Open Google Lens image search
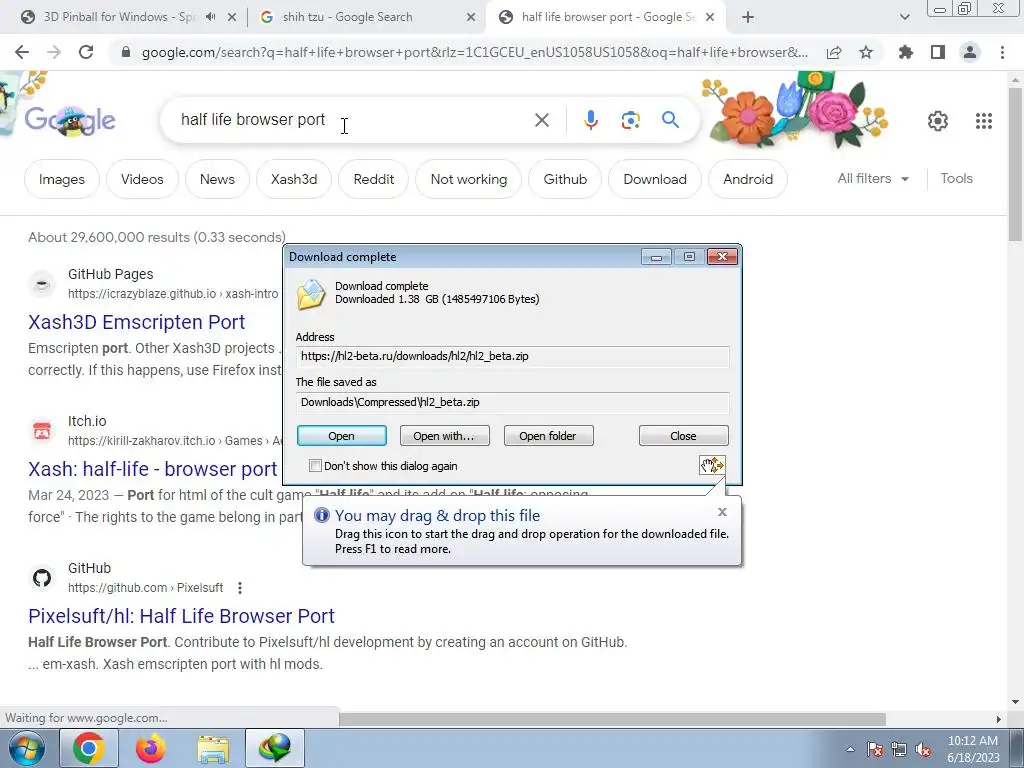 630,120
